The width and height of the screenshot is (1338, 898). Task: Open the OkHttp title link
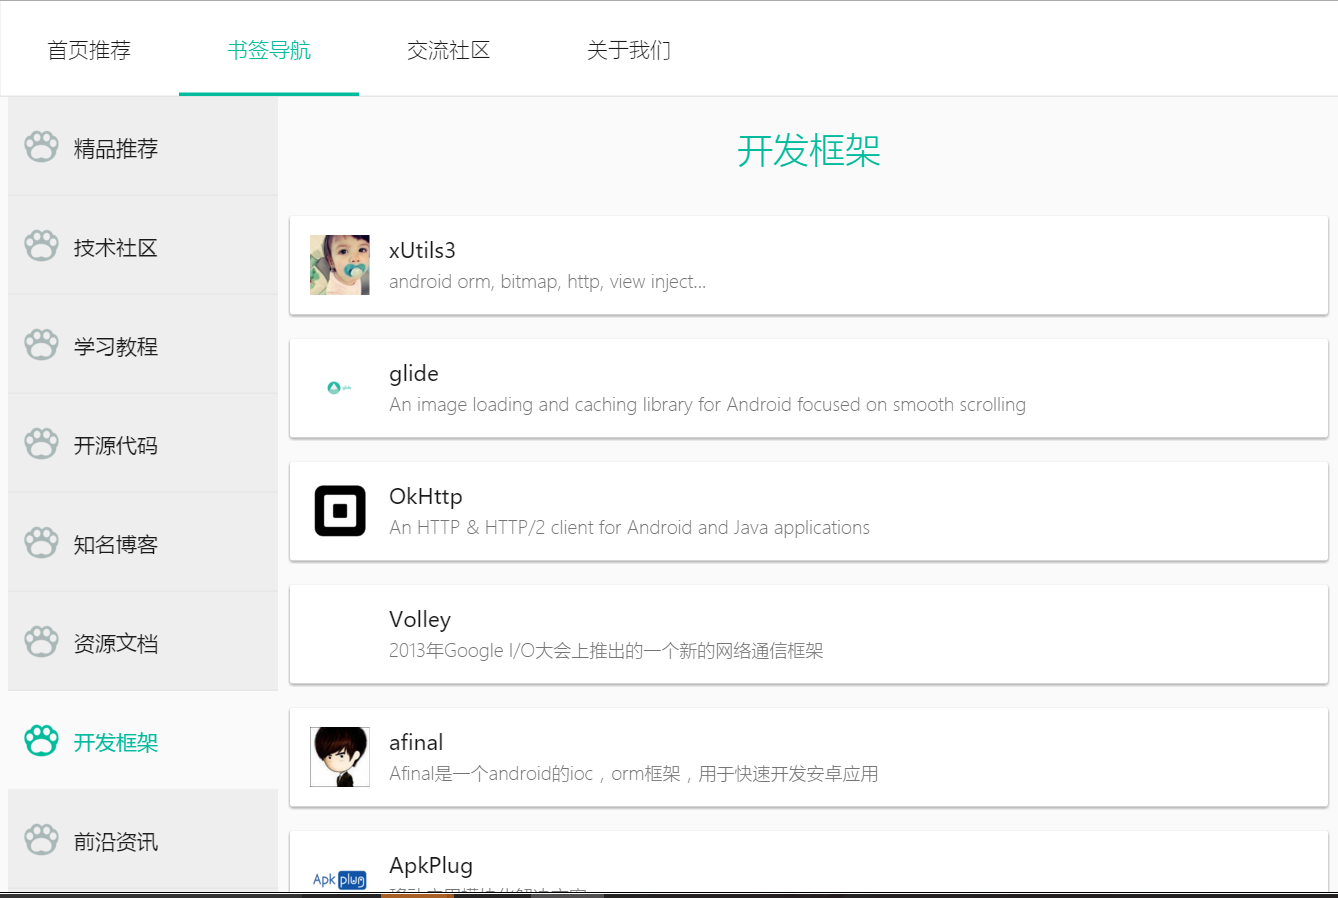tap(426, 497)
